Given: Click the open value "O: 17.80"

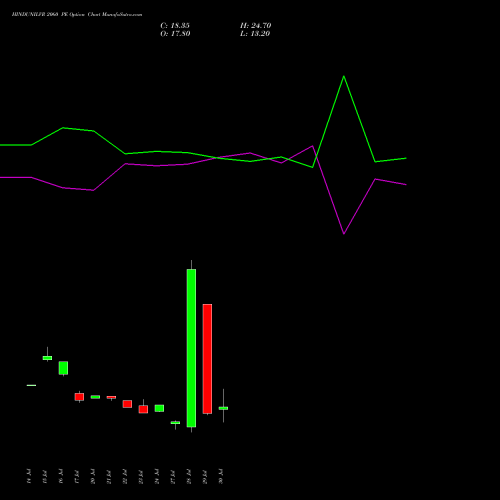Looking at the screenshot, I should click(x=175, y=34).
